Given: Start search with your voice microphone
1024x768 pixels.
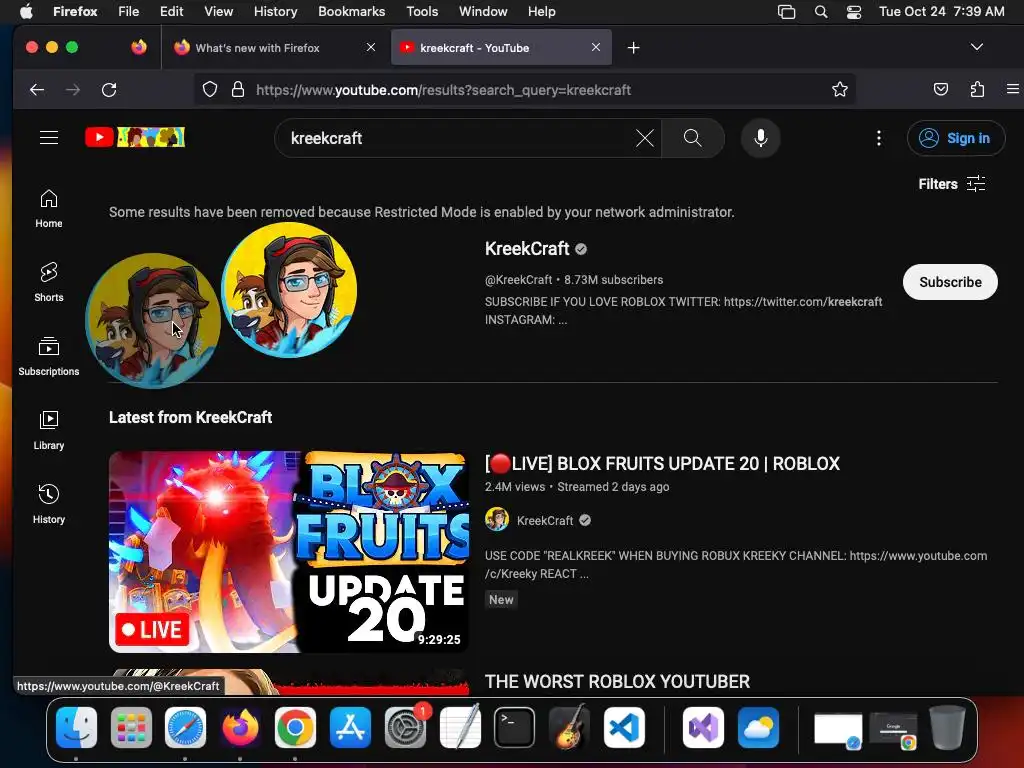Looking at the screenshot, I should tap(760, 138).
